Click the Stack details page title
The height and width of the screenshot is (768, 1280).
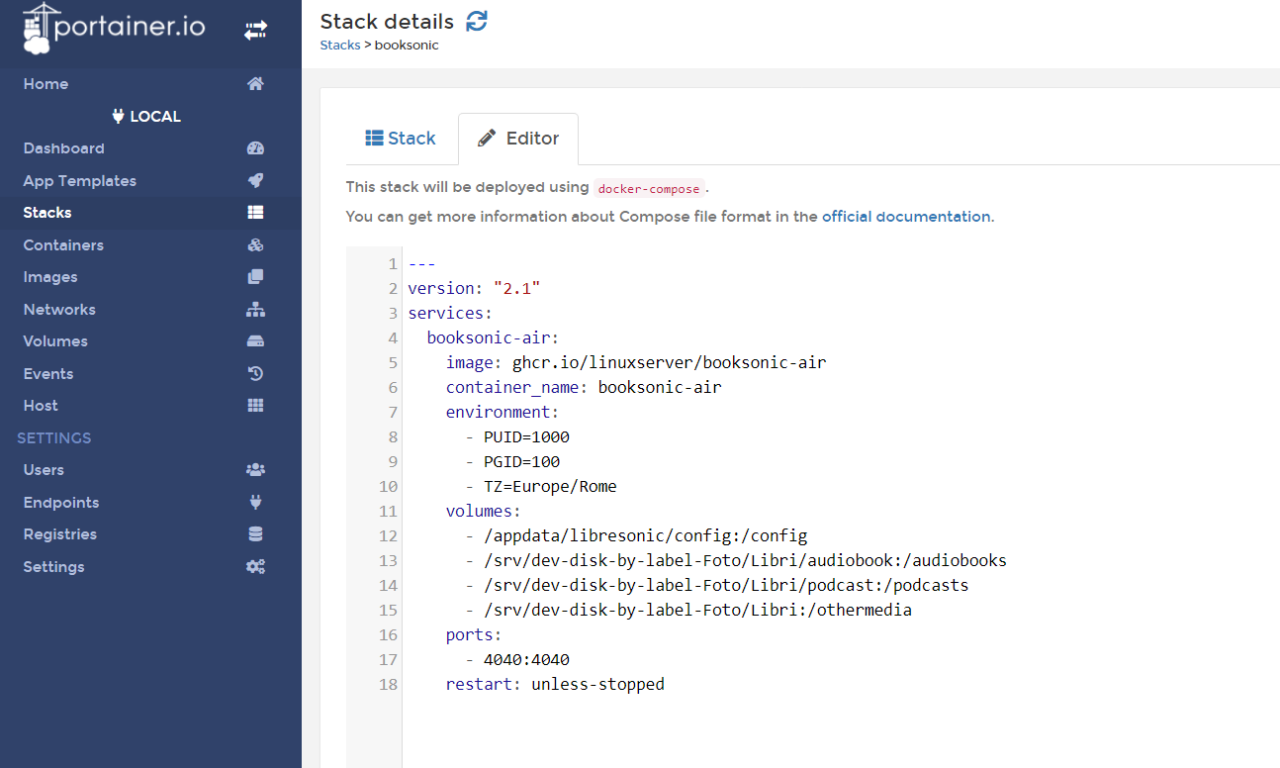pyautogui.click(x=387, y=21)
